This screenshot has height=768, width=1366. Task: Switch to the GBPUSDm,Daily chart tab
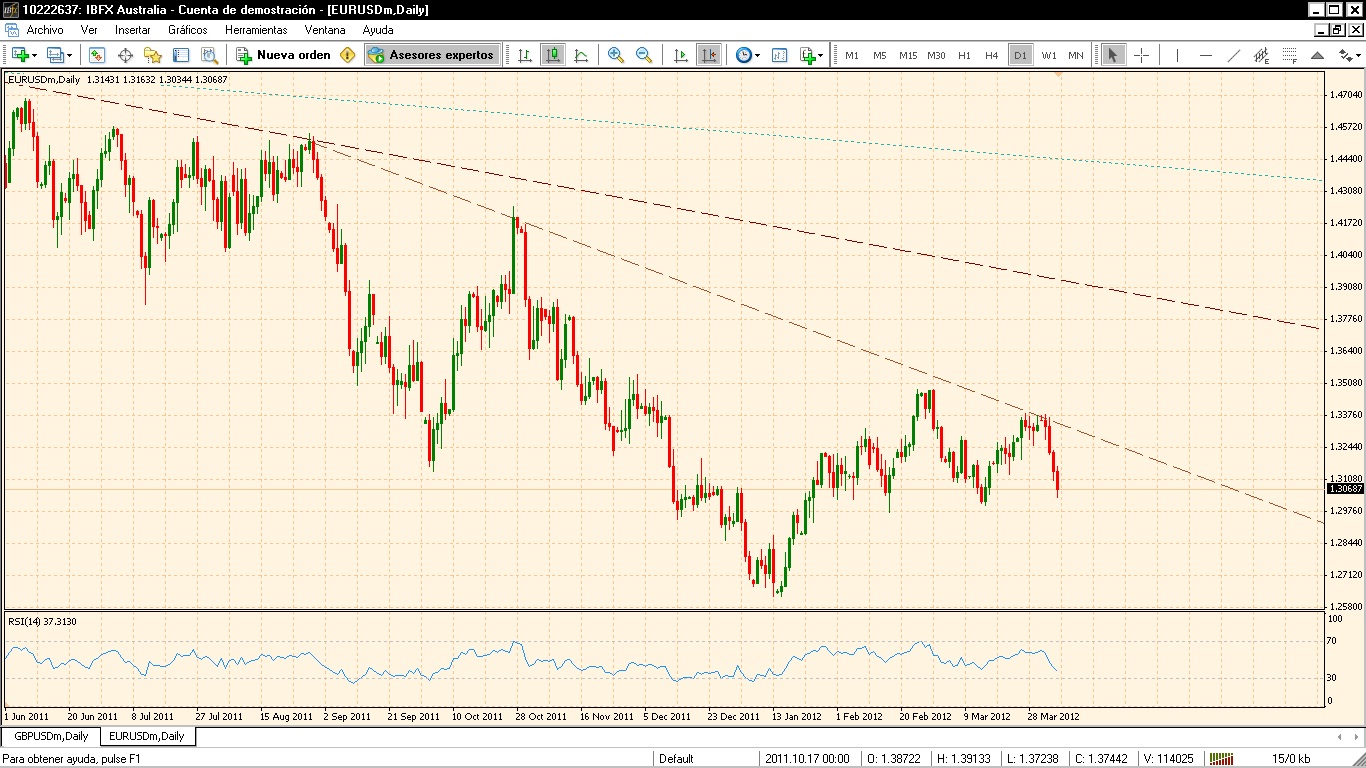51,736
